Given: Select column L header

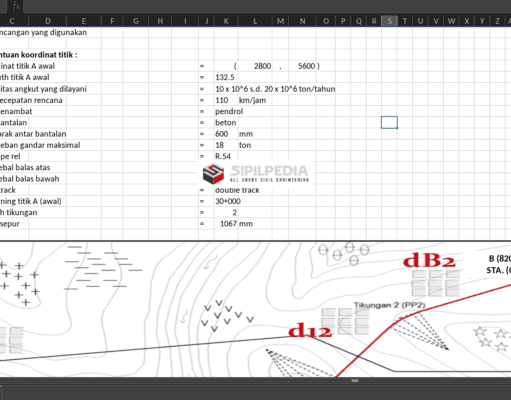Looking at the screenshot, I should [x=255, y=21].
